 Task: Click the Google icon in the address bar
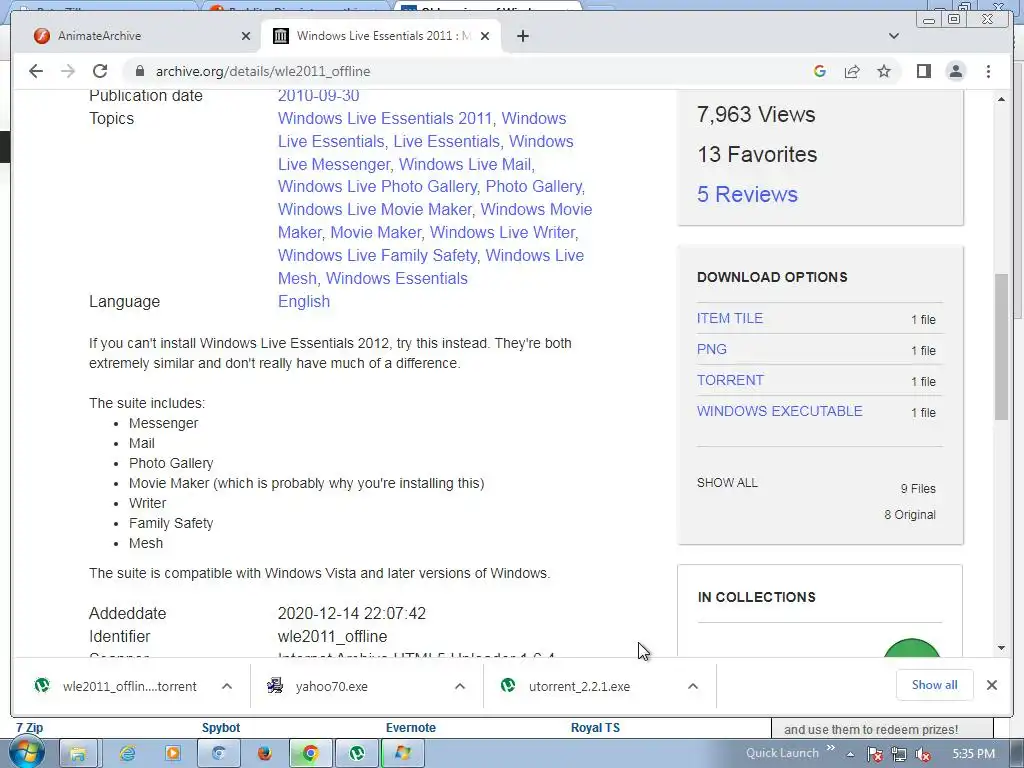pyautogui.click(x=820, y=71)
